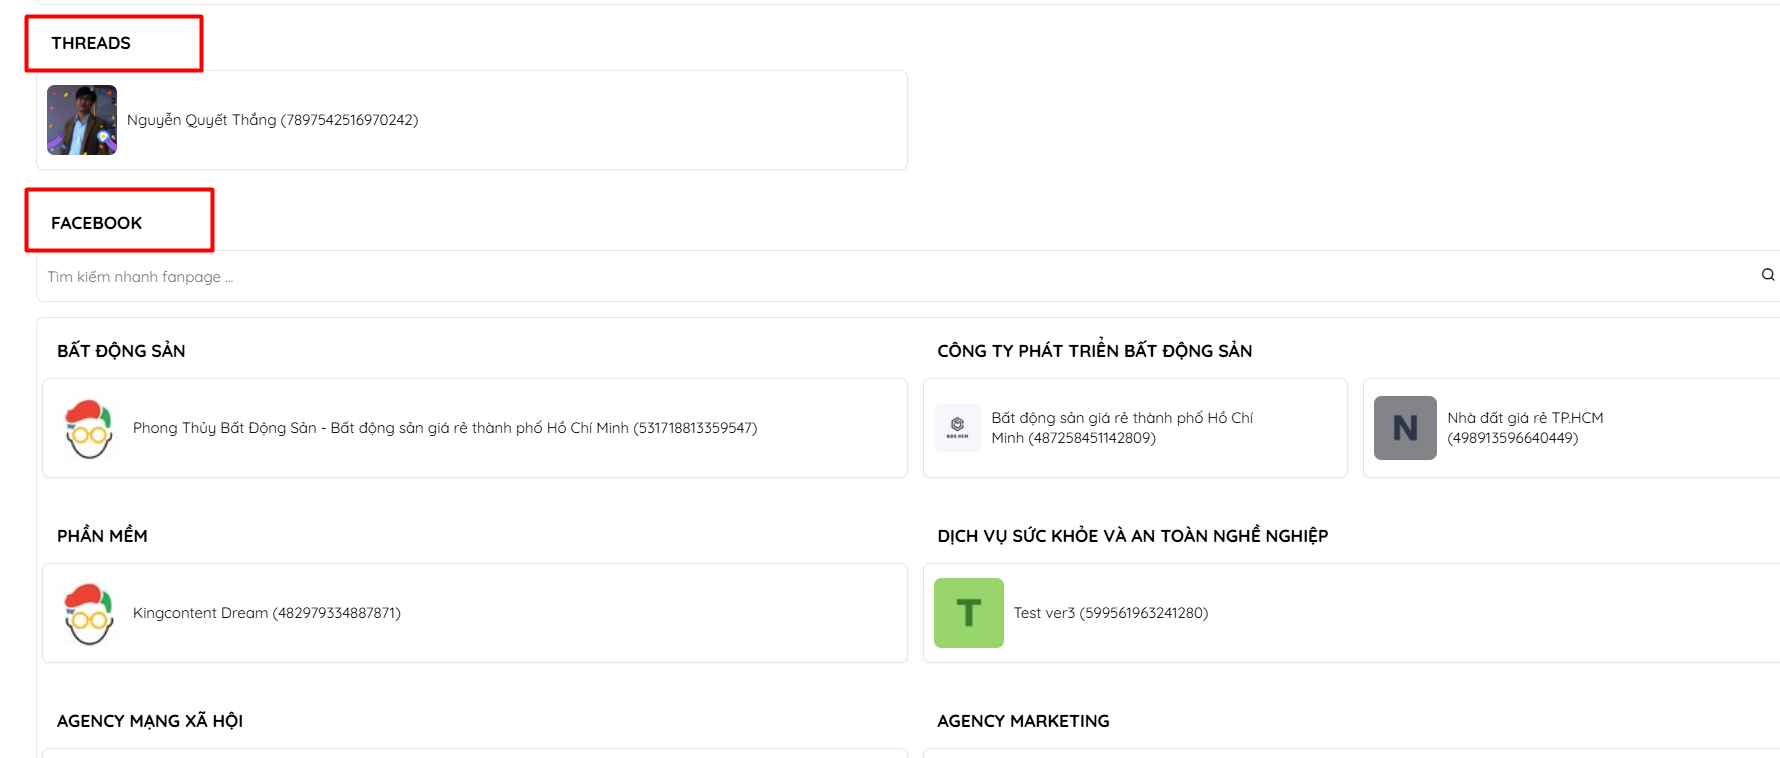Click the BẤT ĐỘNG SẢN category heading
This screenshot has height=758, width=1780.
[121, 351]
